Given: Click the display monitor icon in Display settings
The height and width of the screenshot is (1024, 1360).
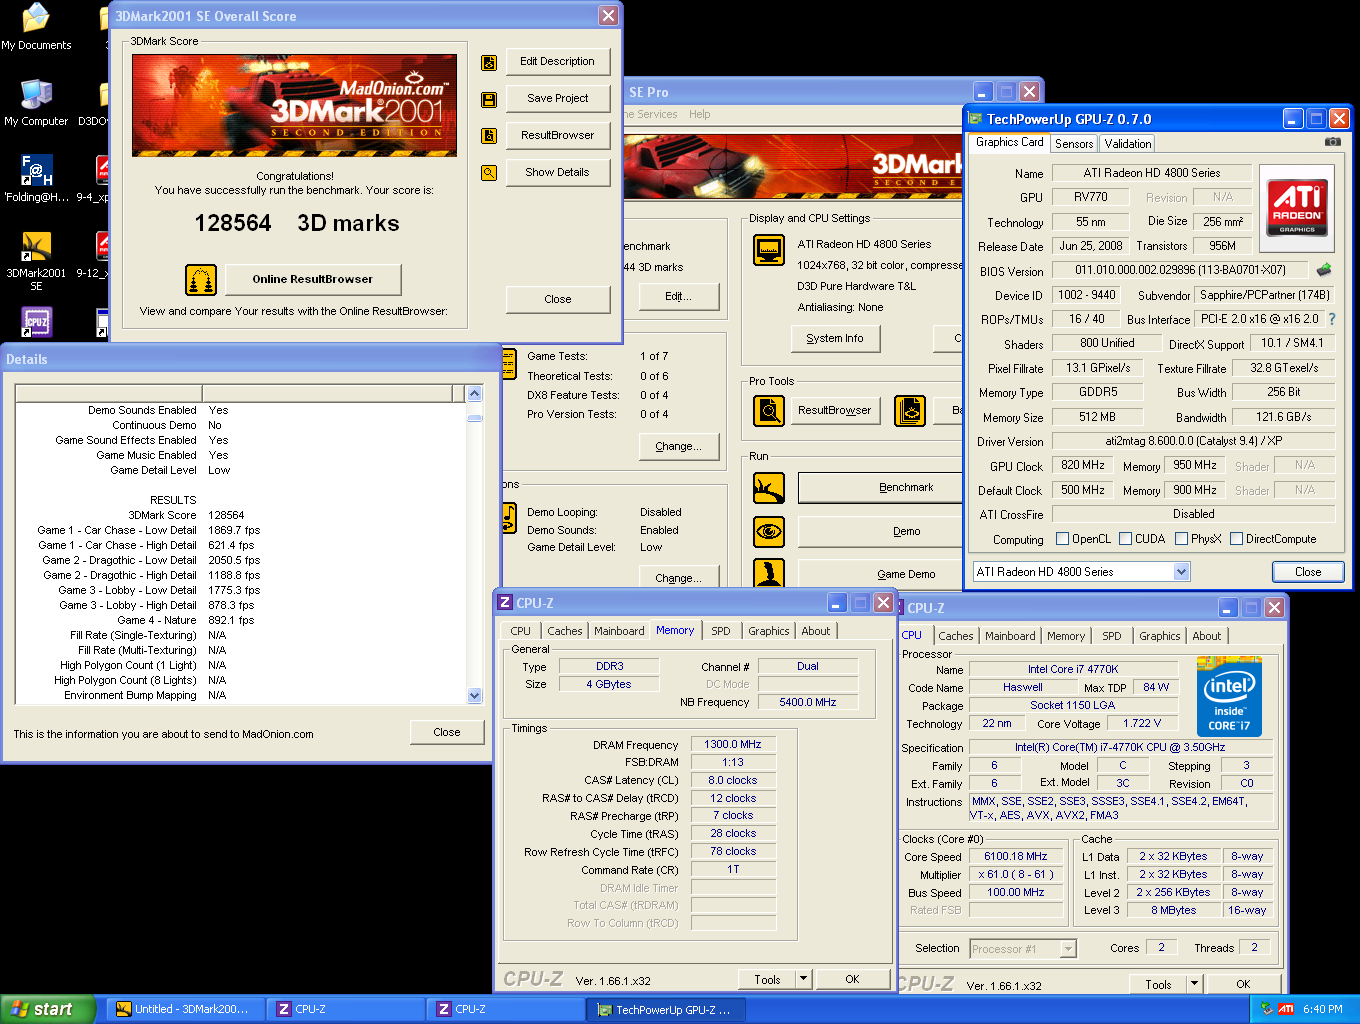Looking at the screenshot, I should [769, 250].
